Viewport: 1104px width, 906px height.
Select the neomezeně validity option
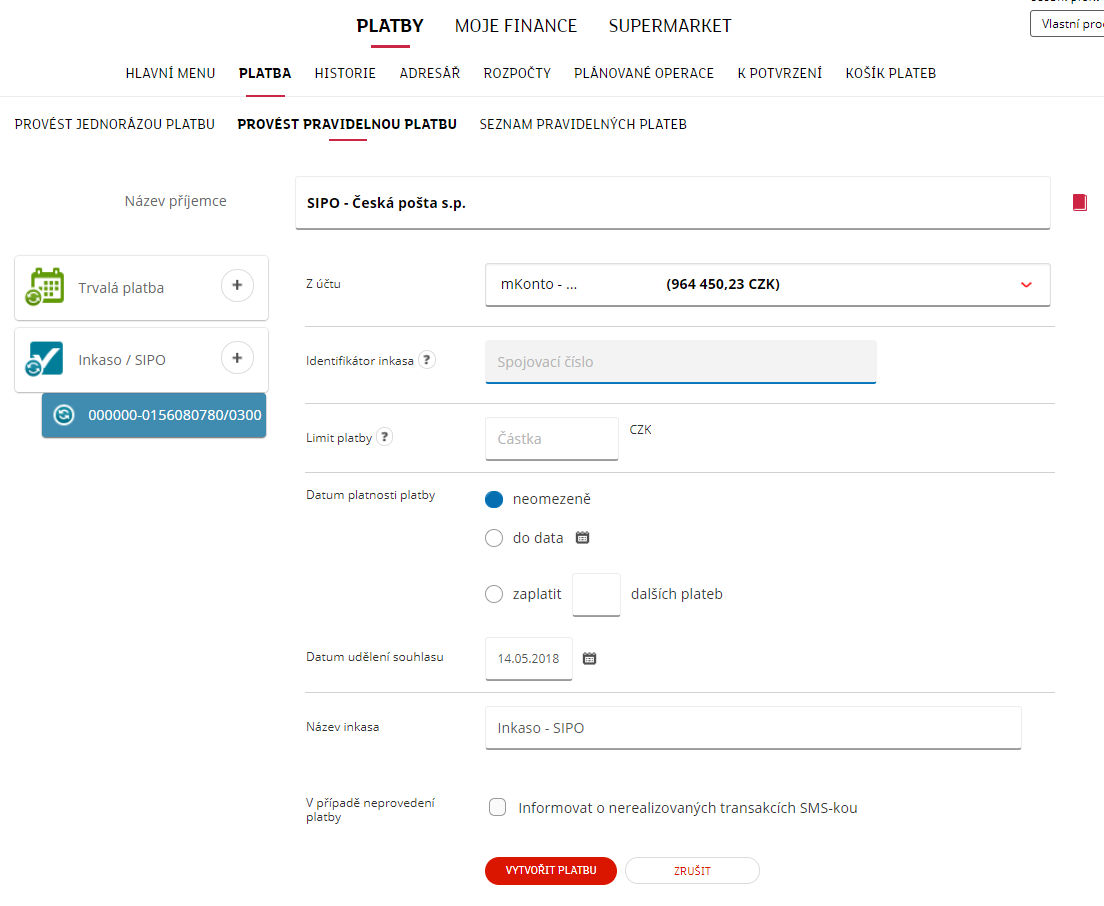pyautogui.click(x=494, y=499)
